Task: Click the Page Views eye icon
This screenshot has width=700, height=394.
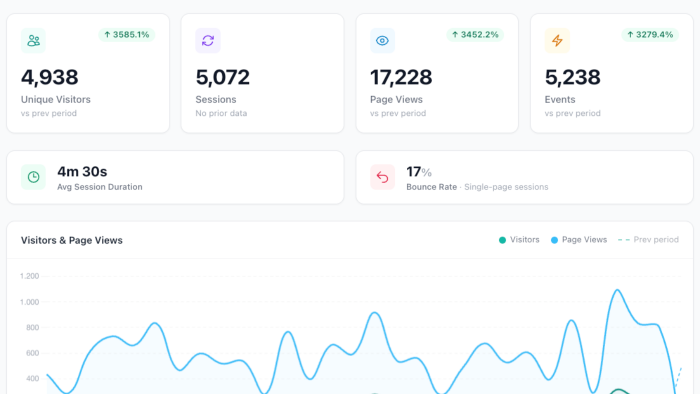Action: [x=383, y=41]
